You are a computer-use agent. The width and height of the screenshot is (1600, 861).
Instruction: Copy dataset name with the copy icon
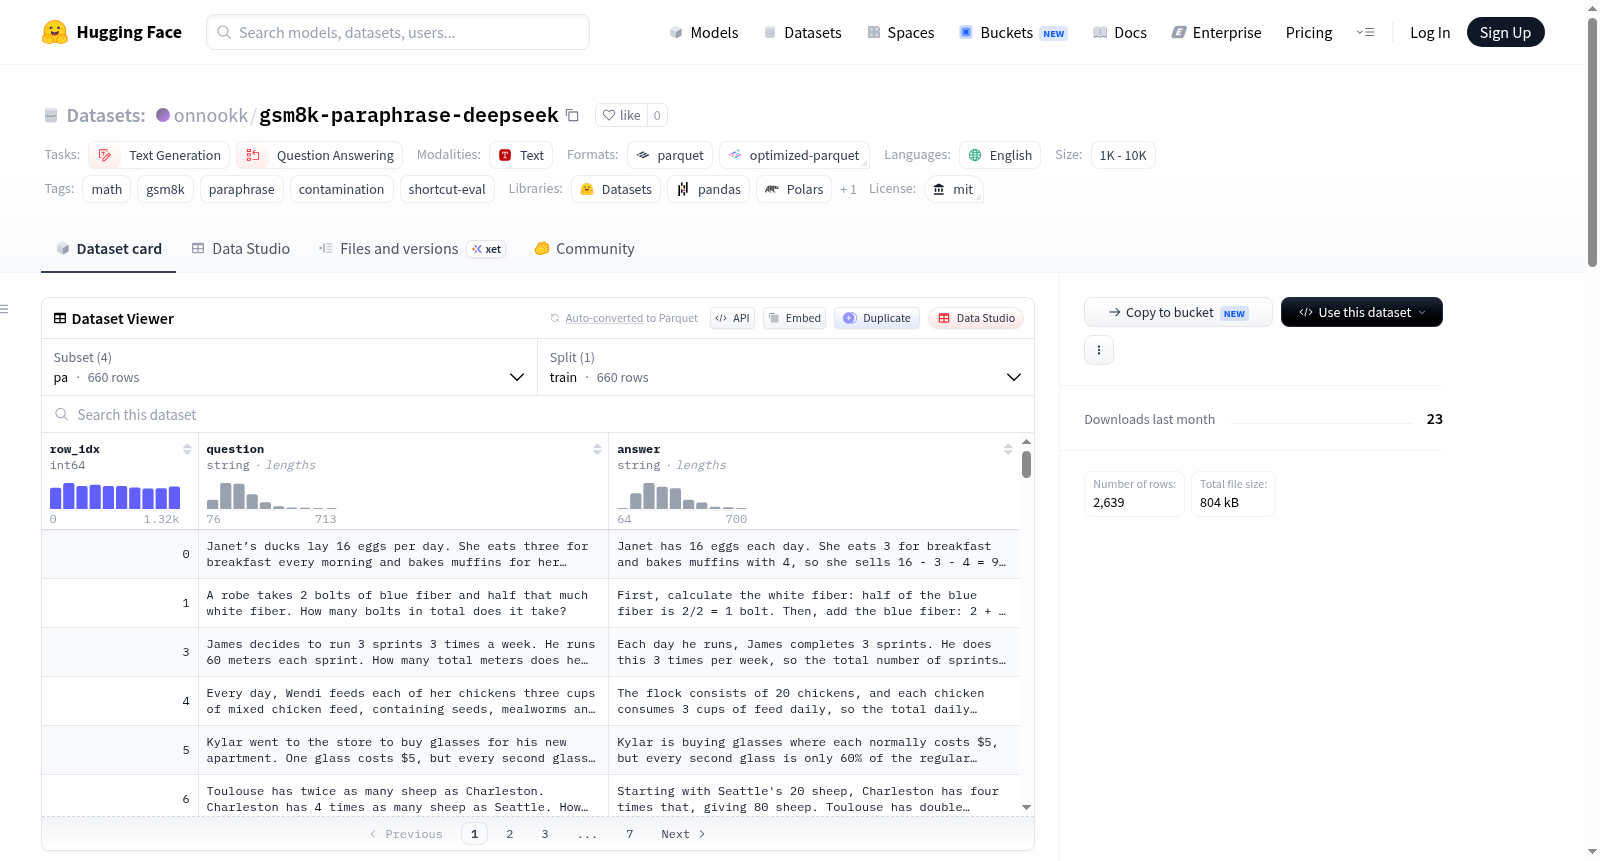(572, 115)
